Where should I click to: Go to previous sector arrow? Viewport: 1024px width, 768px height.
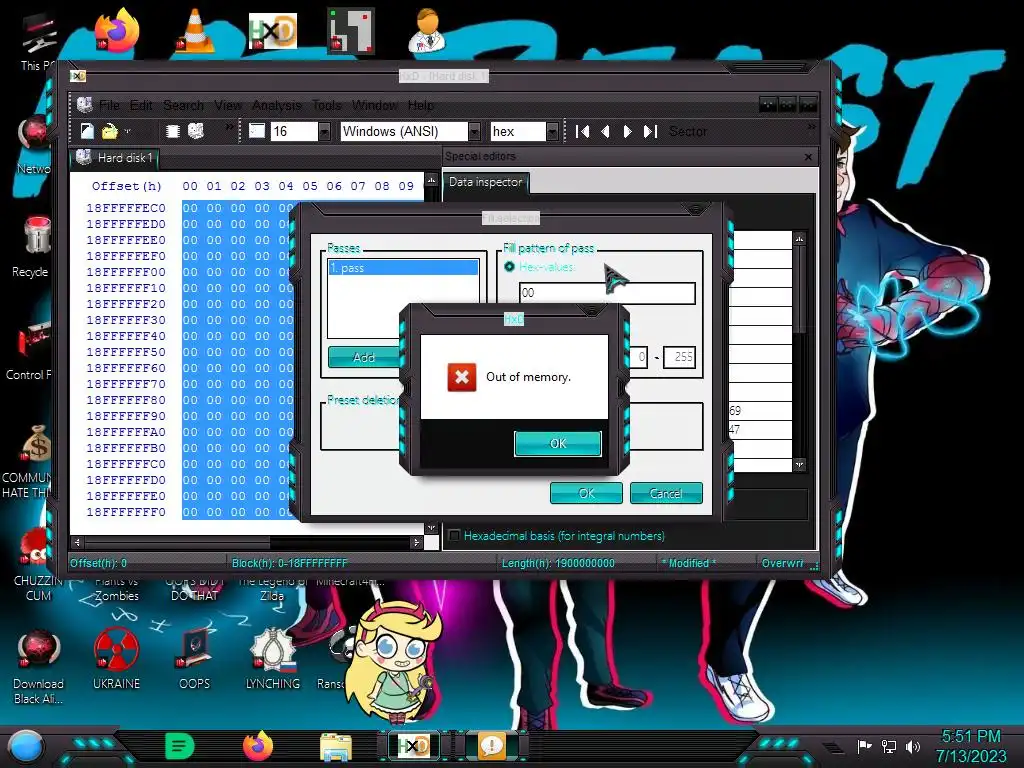[605, 132]
